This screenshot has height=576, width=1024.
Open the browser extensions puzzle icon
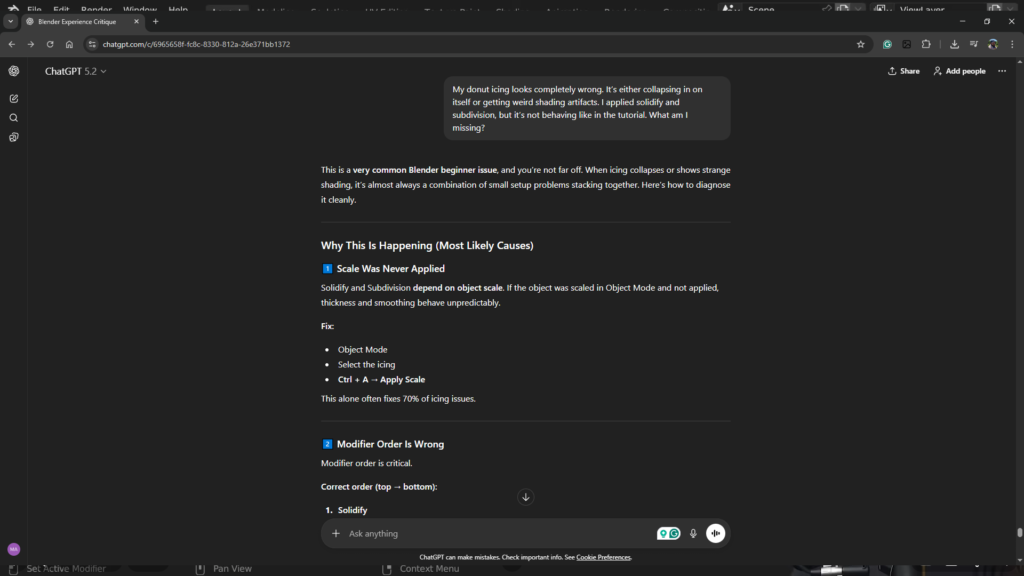[x=926, y=44]
